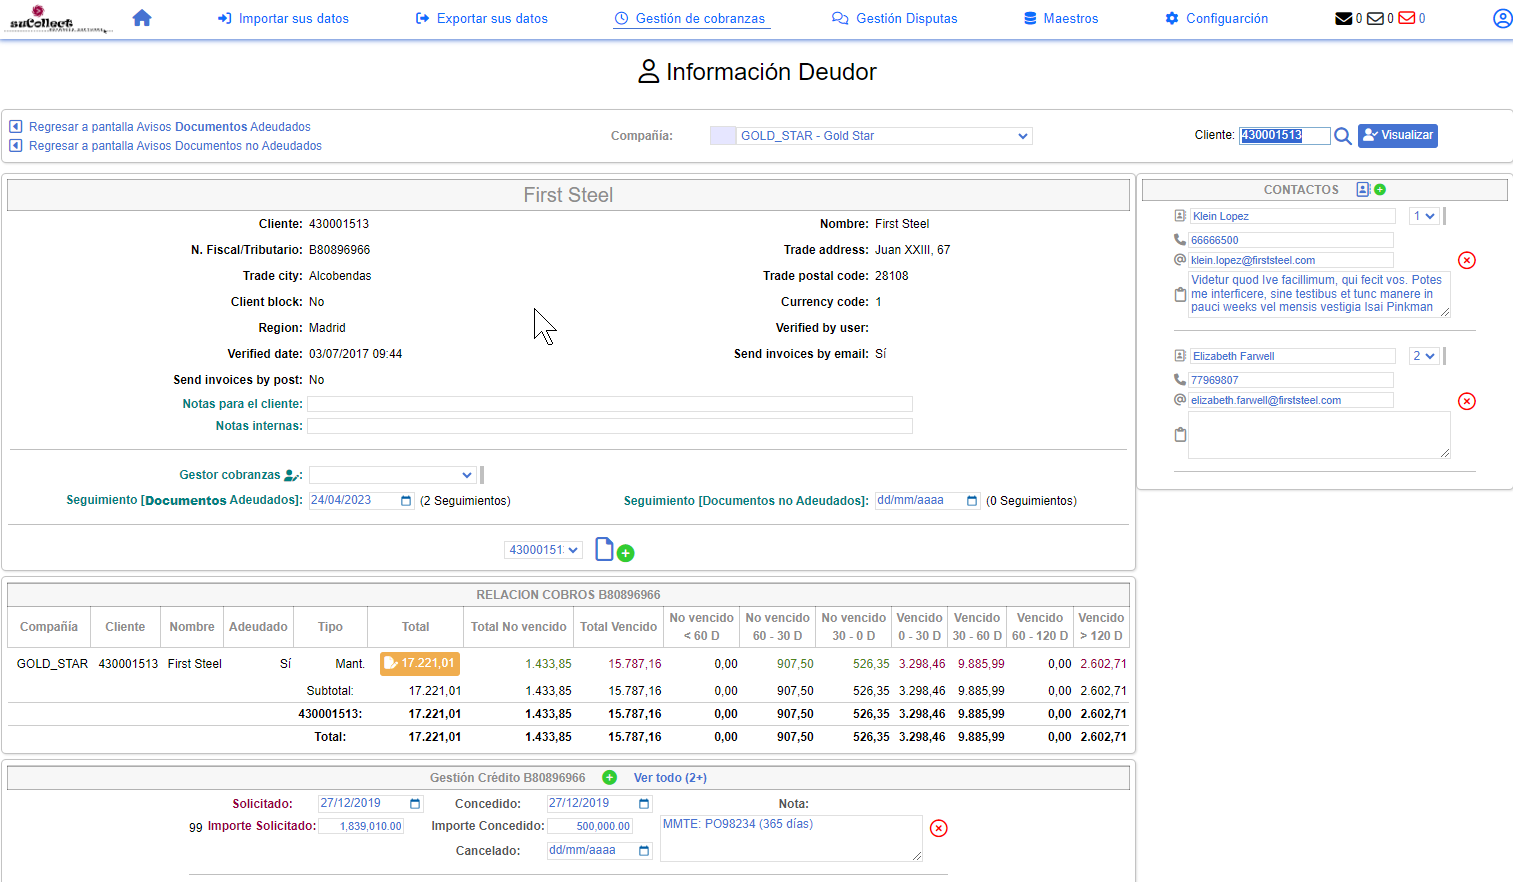Click notes clipboard icon for Elizabeth Farwell
The width and height of the screenshot is (1513, 882).
(x=1180, y=435)
